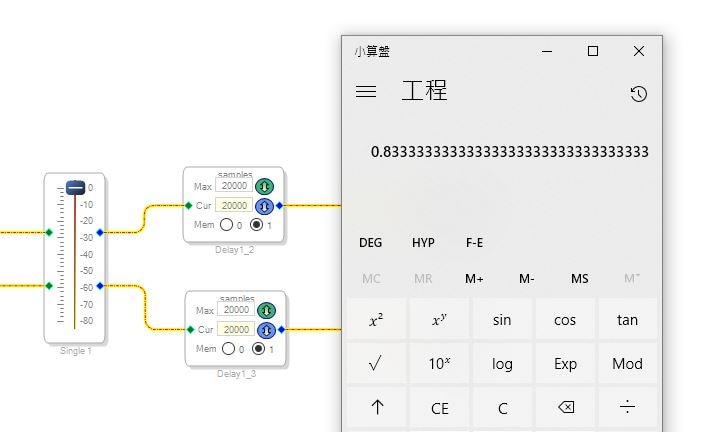The height and width of the screenshot is (432, 704).
Task: Click the C clear key
Action: click(502, 407)
